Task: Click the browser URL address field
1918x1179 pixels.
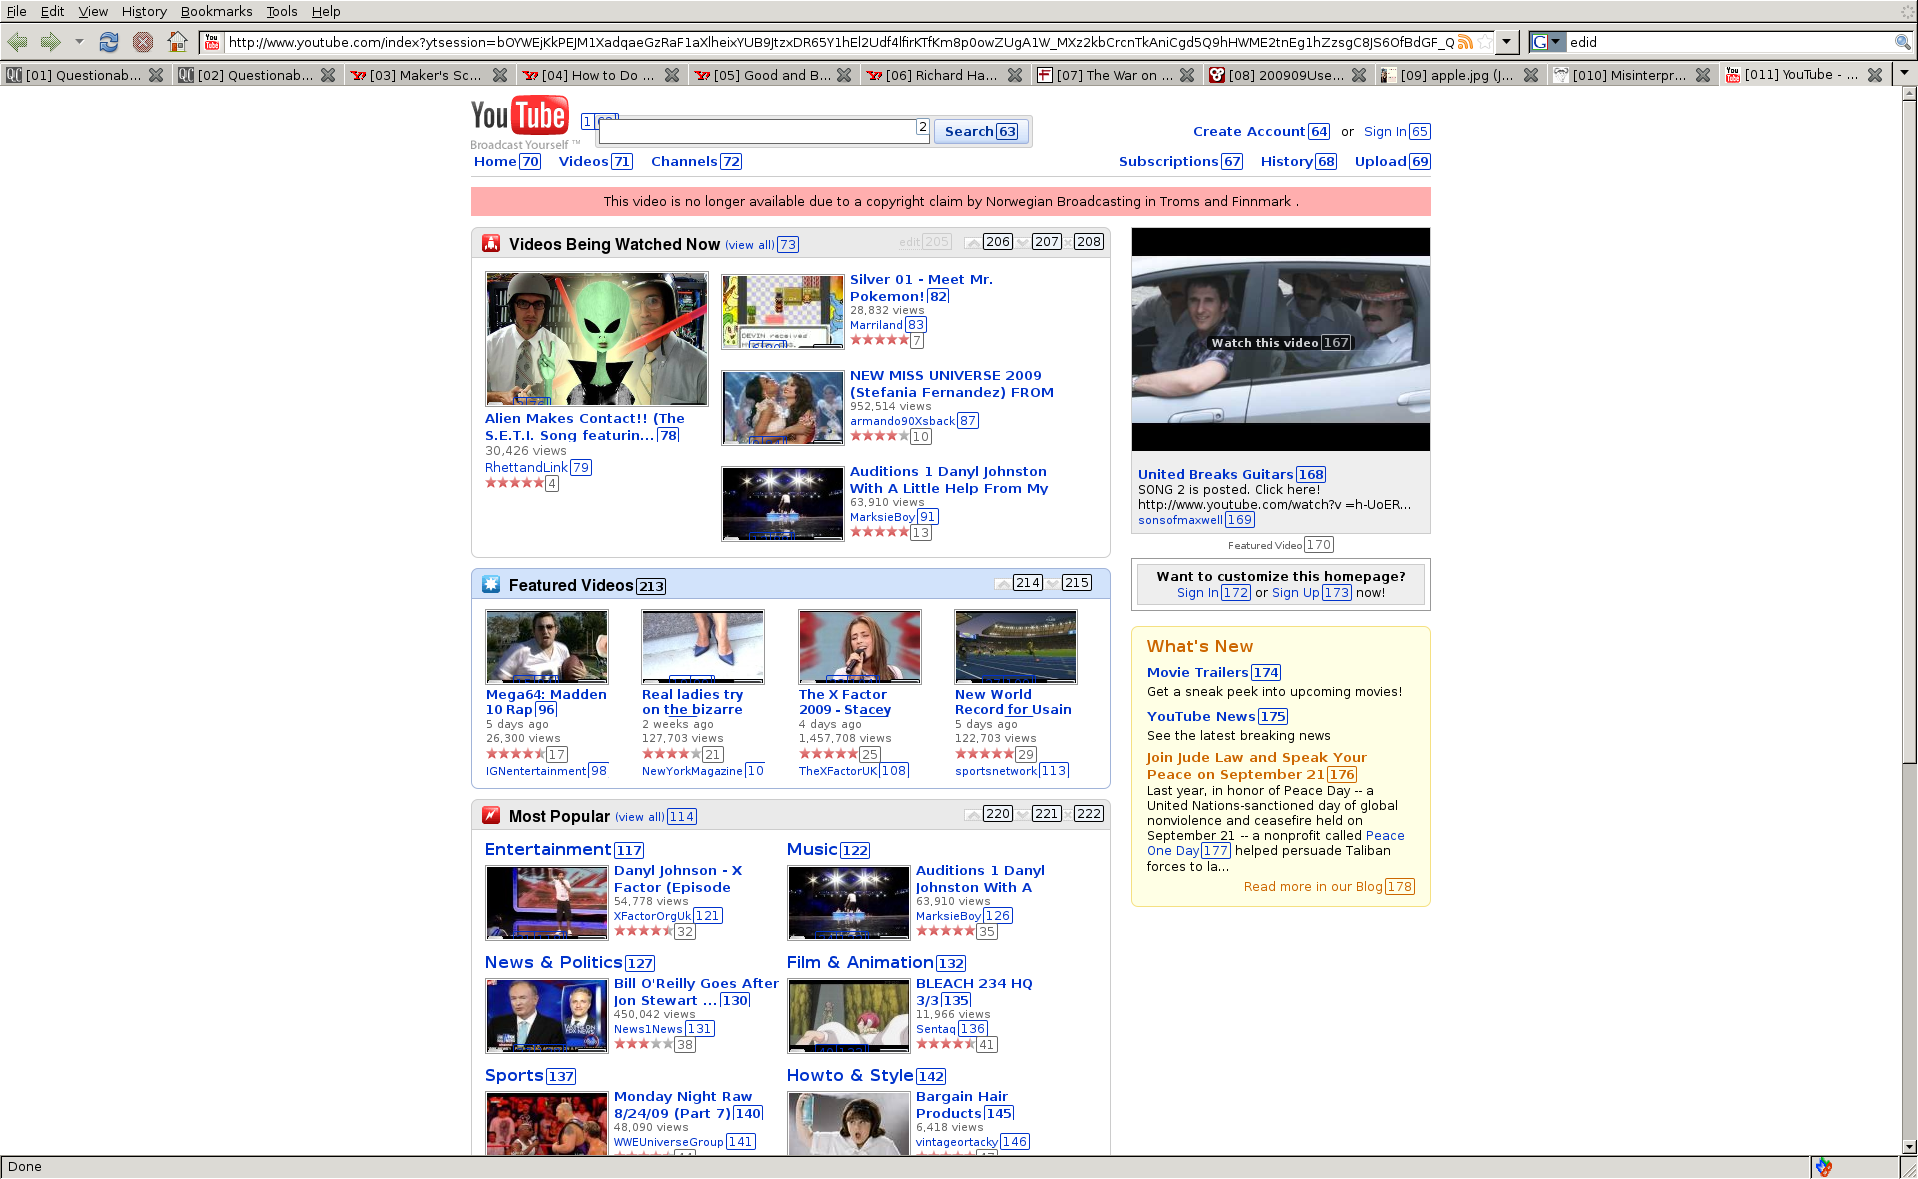Action: (840, 42)
